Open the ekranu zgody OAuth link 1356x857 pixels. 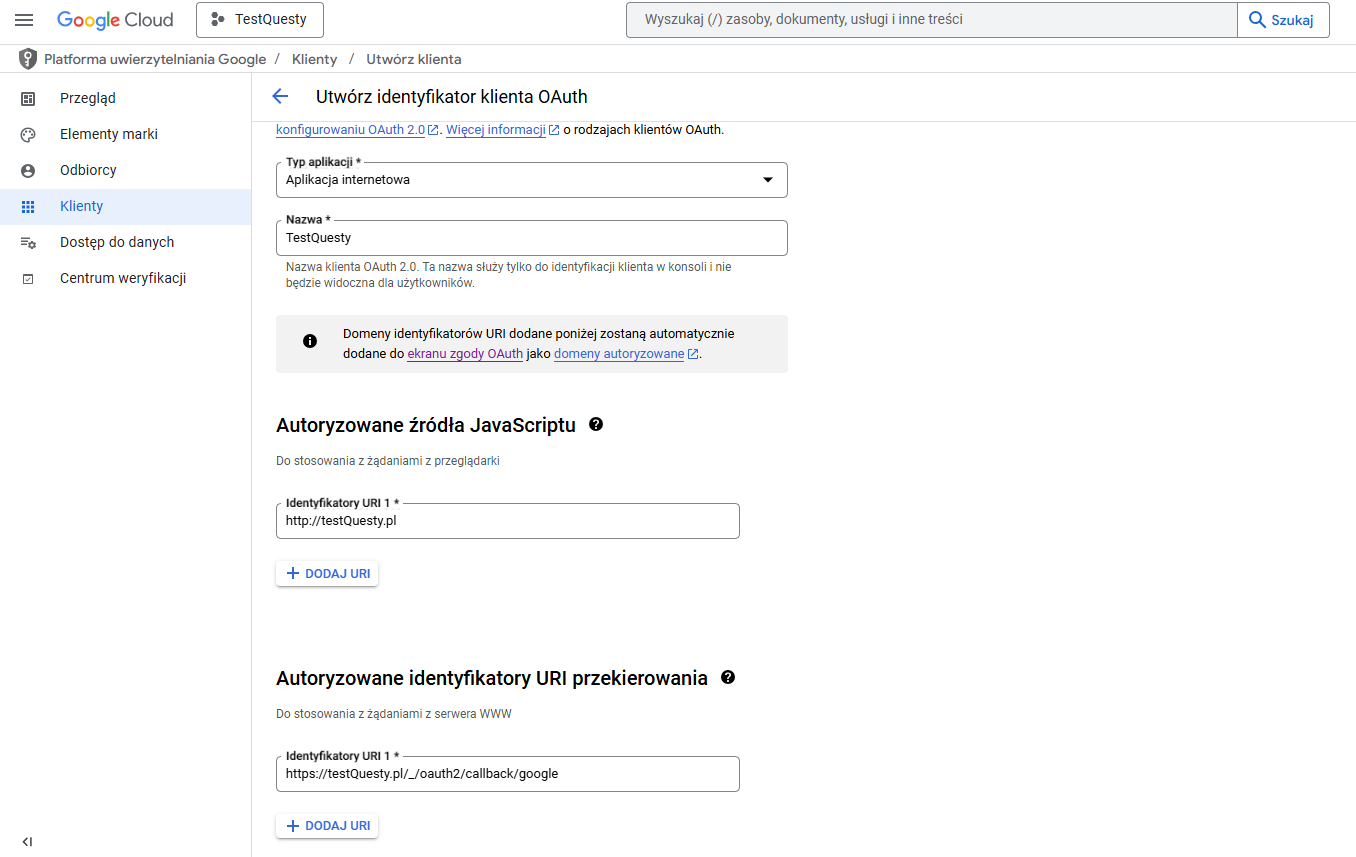tap(465, 354)
